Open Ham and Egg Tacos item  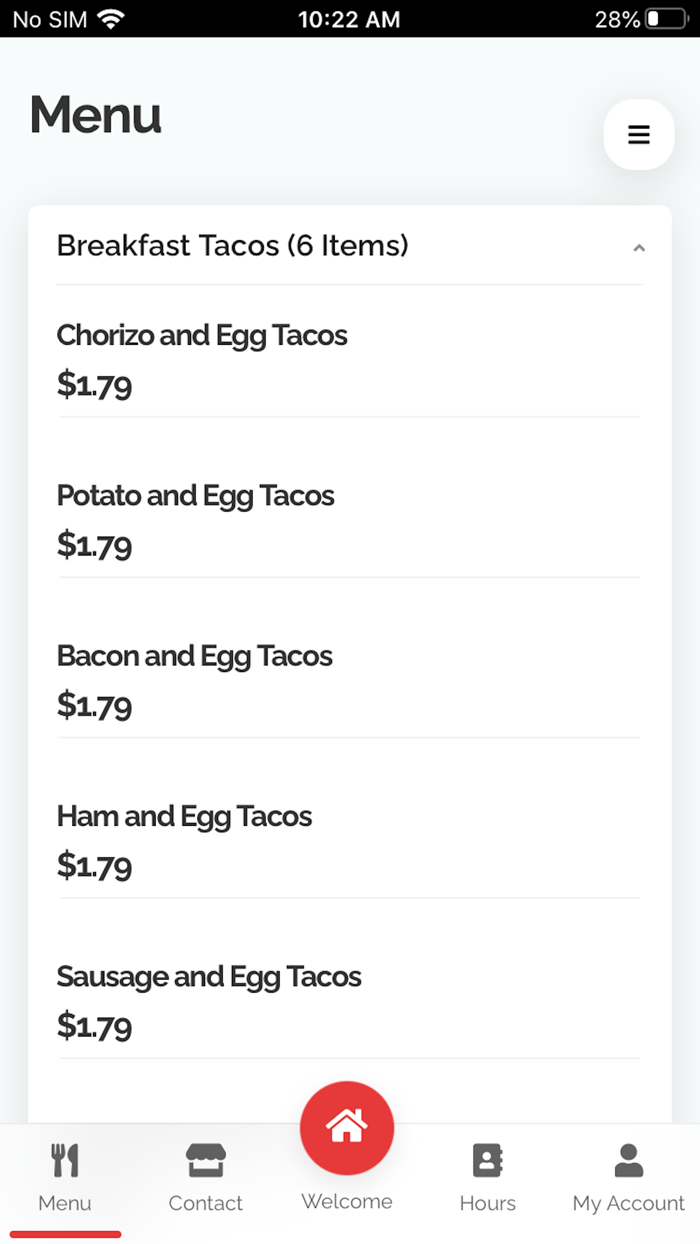click(349, 839)
